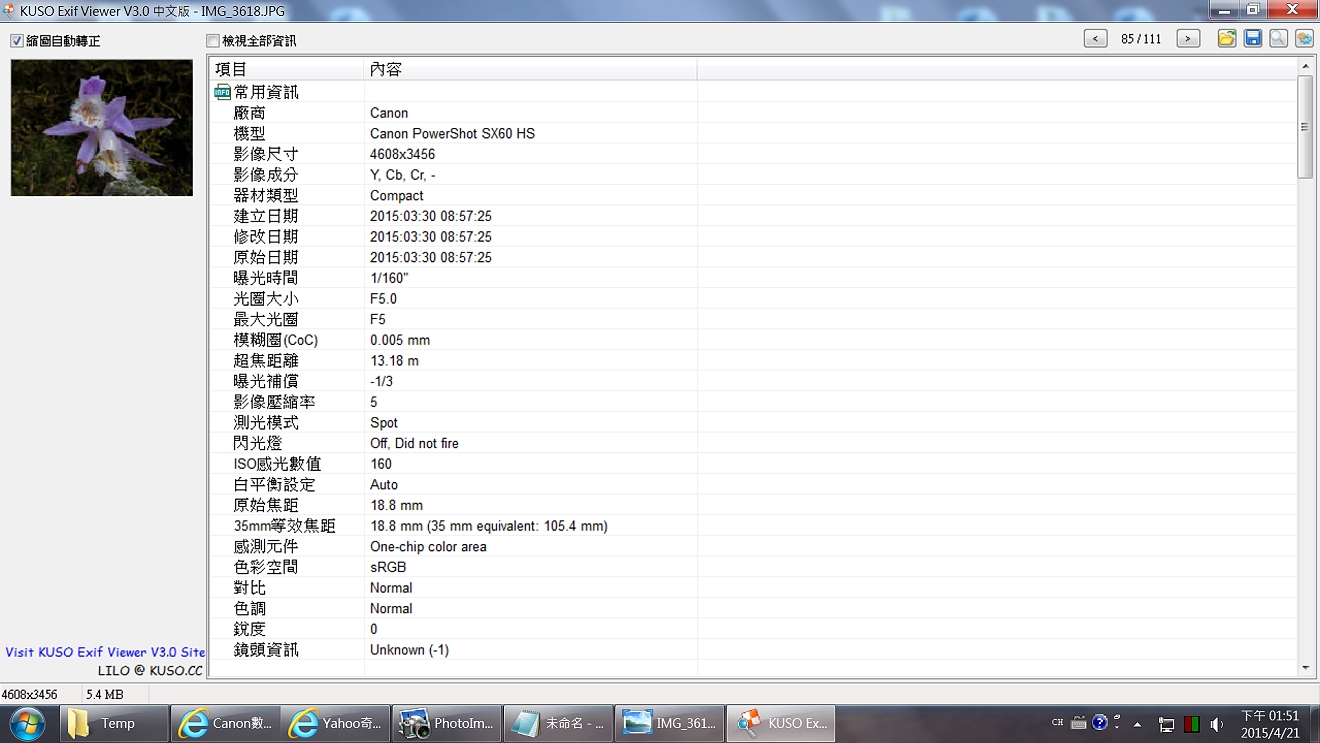Go to the next image with the > button
This screenshot has width=1320, height=743.
click(x=1188, y=39)
